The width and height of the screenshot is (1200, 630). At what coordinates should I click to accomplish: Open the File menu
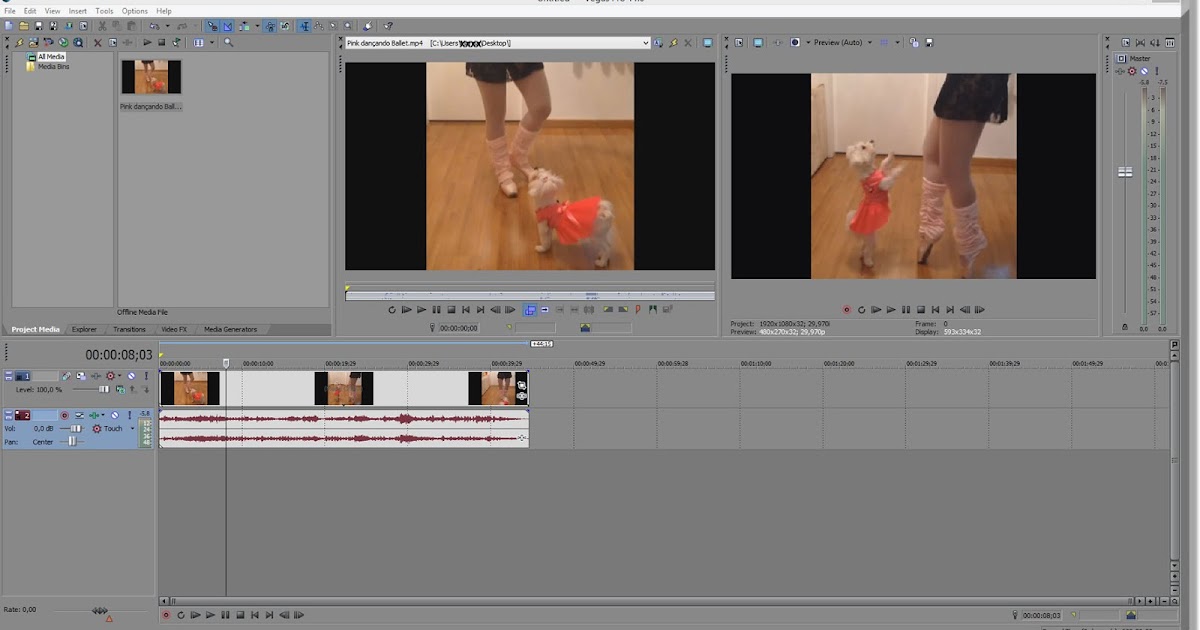pyautogui.click(x=10, y=11)
